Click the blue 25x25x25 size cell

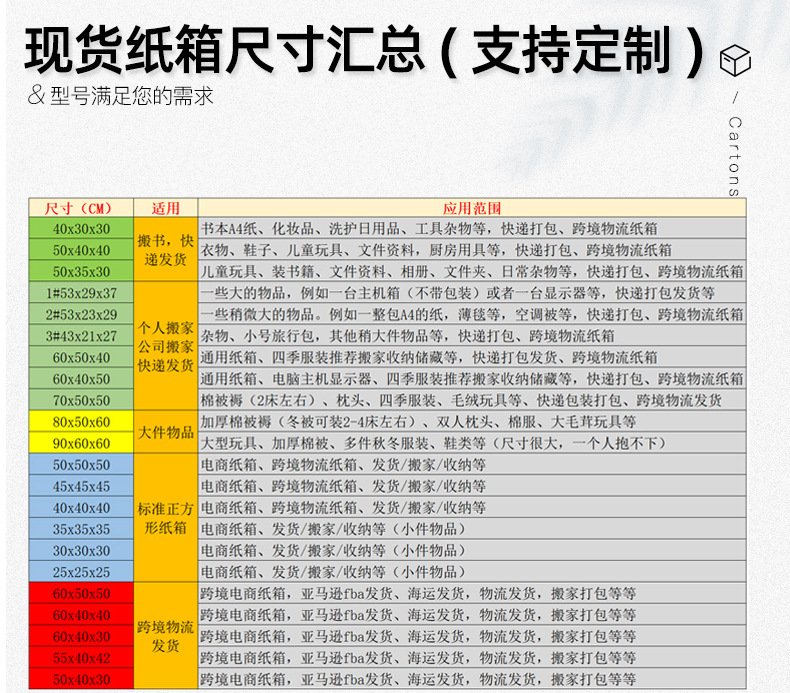point(82,572)
